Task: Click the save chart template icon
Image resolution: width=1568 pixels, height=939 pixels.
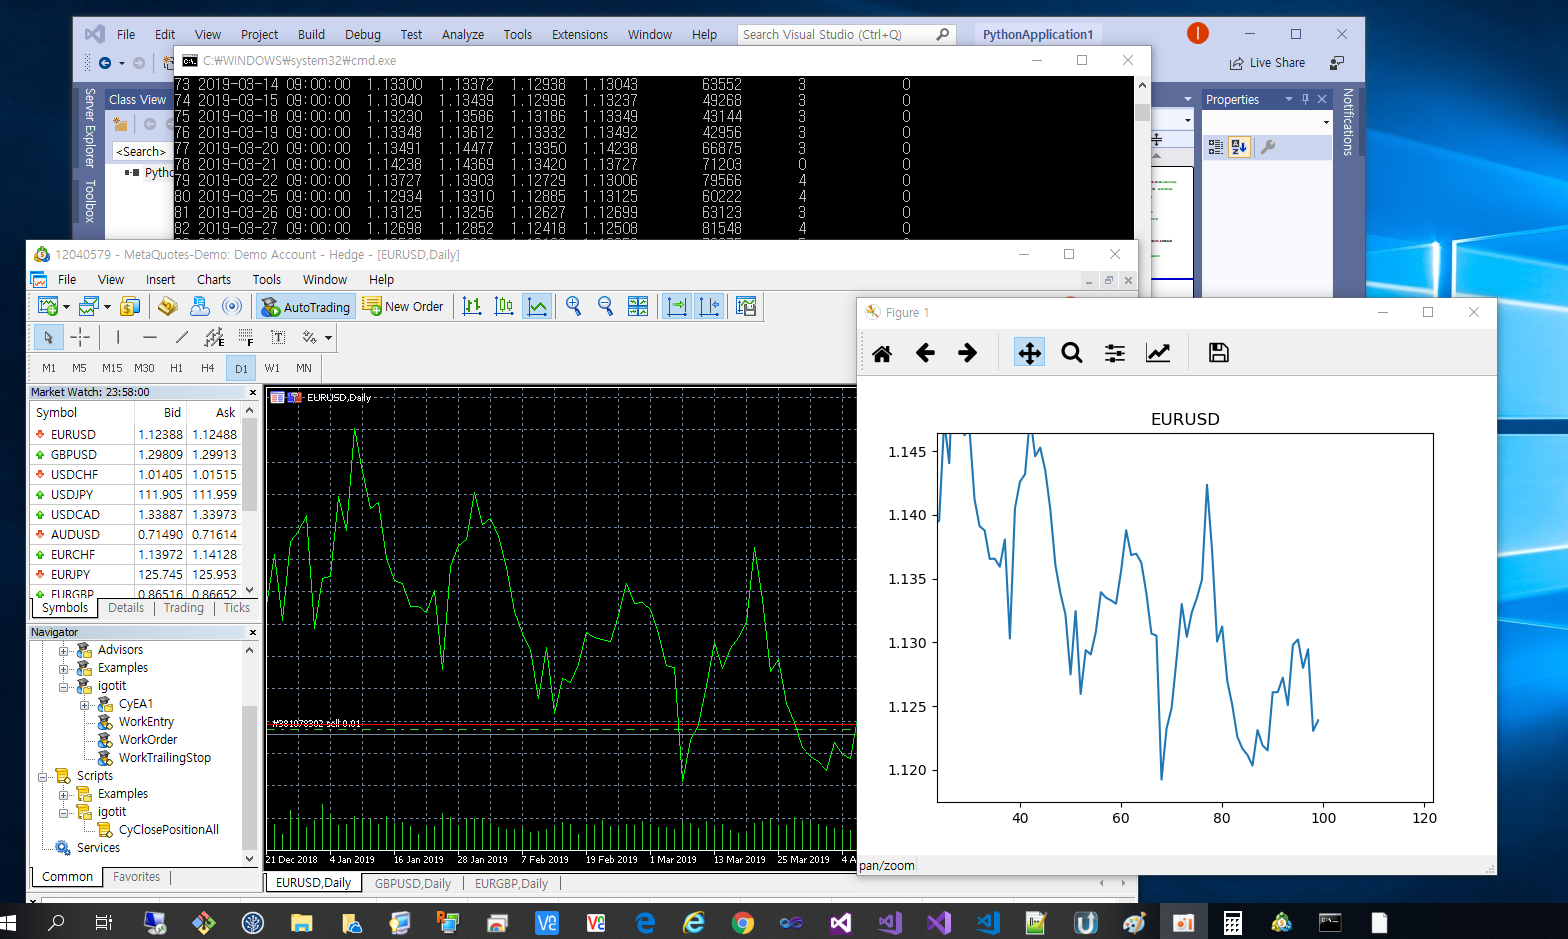Action: 746,306
